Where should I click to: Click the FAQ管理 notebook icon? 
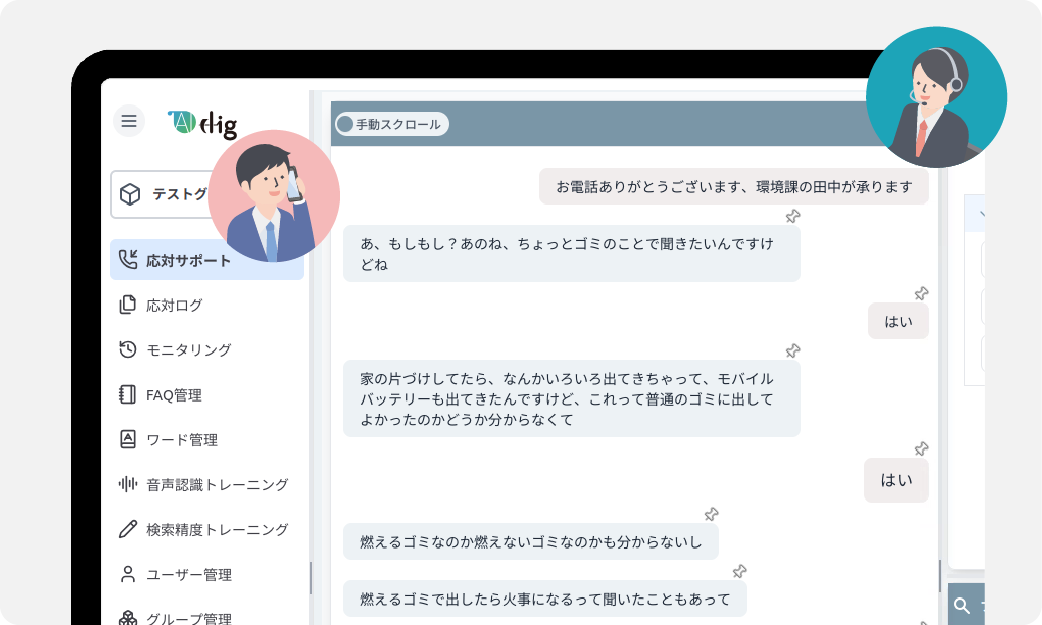(x=127, y=395)
